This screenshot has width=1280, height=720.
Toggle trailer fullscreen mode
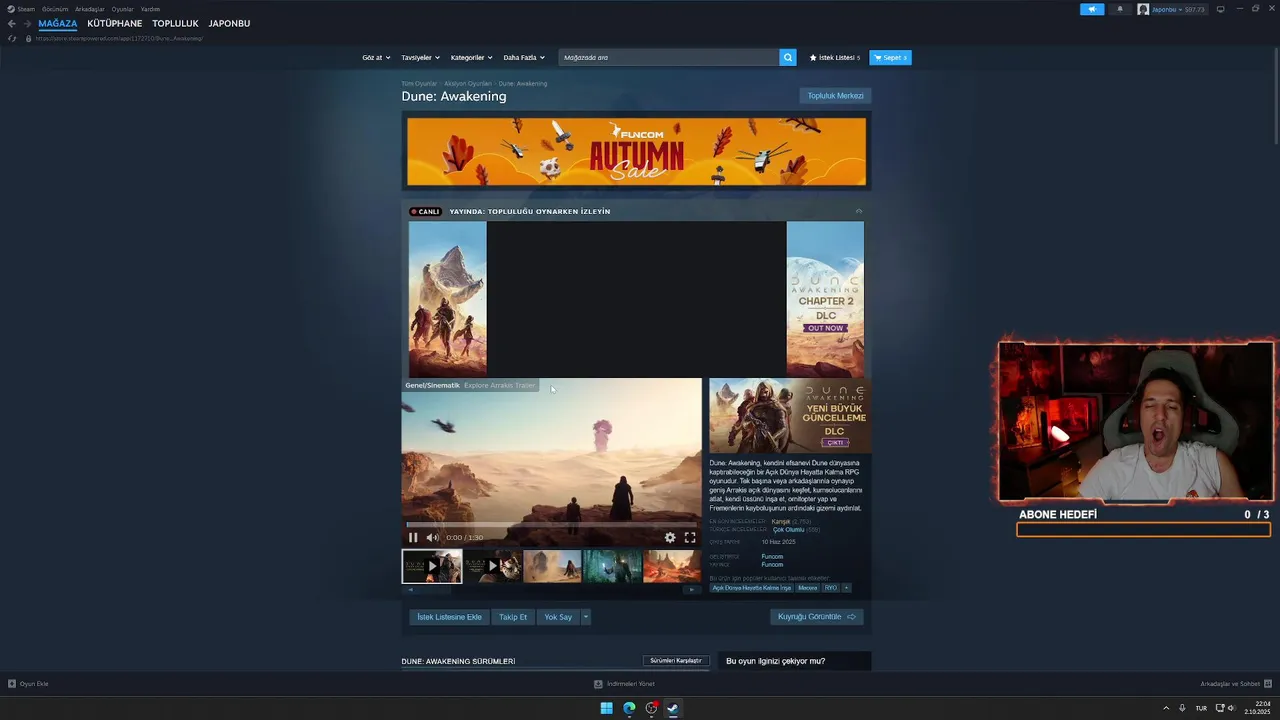(x=690, y=537)
